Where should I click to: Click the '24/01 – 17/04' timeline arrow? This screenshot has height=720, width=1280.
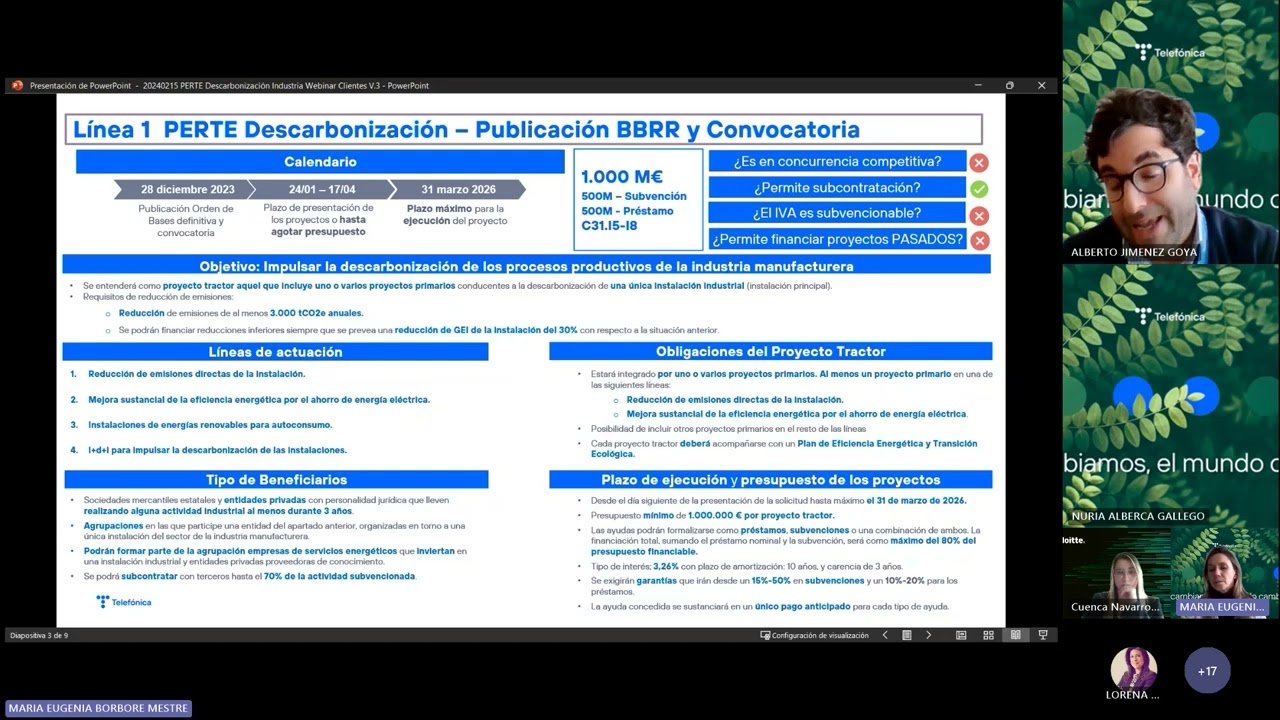321,189
